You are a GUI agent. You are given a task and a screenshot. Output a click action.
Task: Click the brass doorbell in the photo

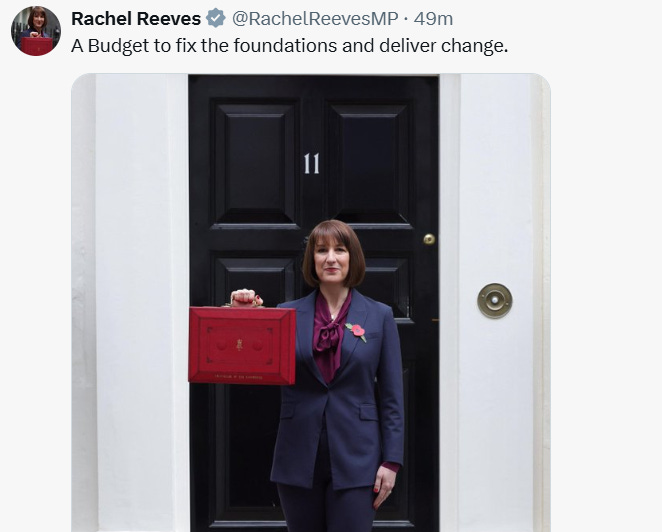coord(495,301)
